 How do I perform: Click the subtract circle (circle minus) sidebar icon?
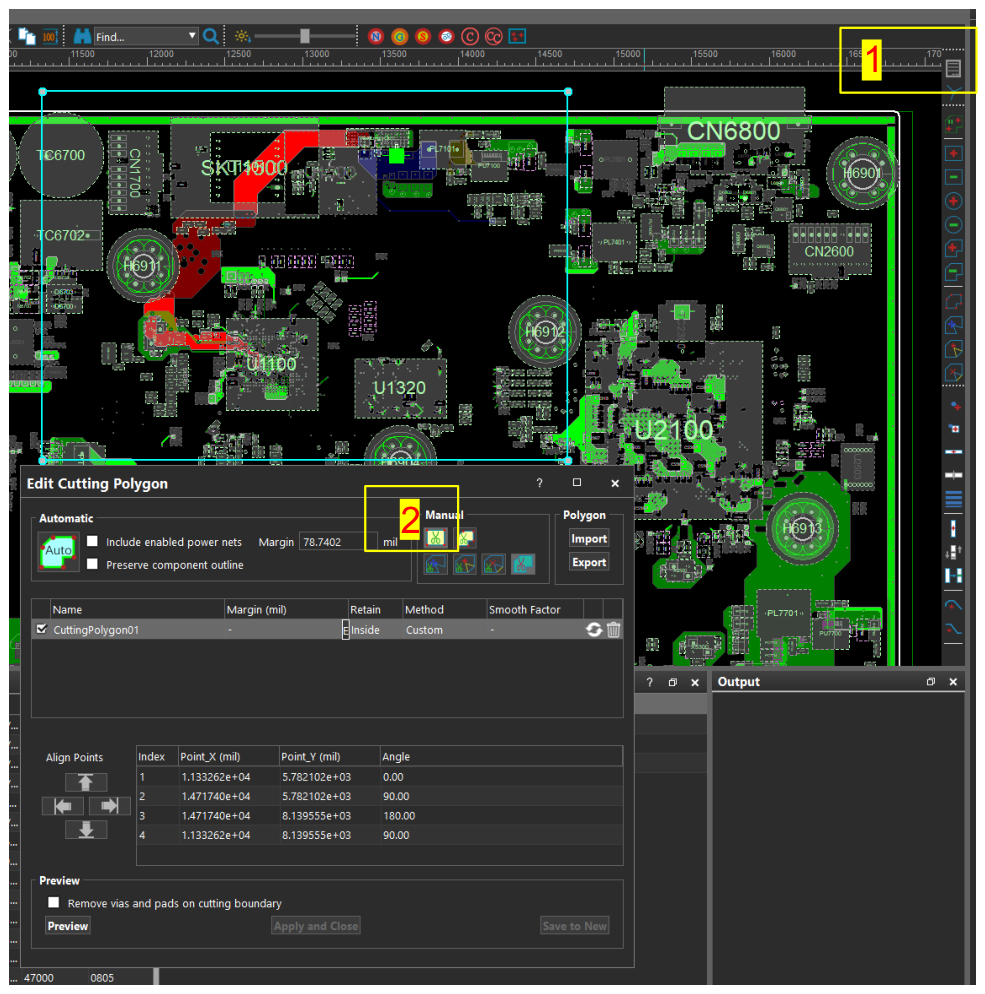[x=953, y=224]
